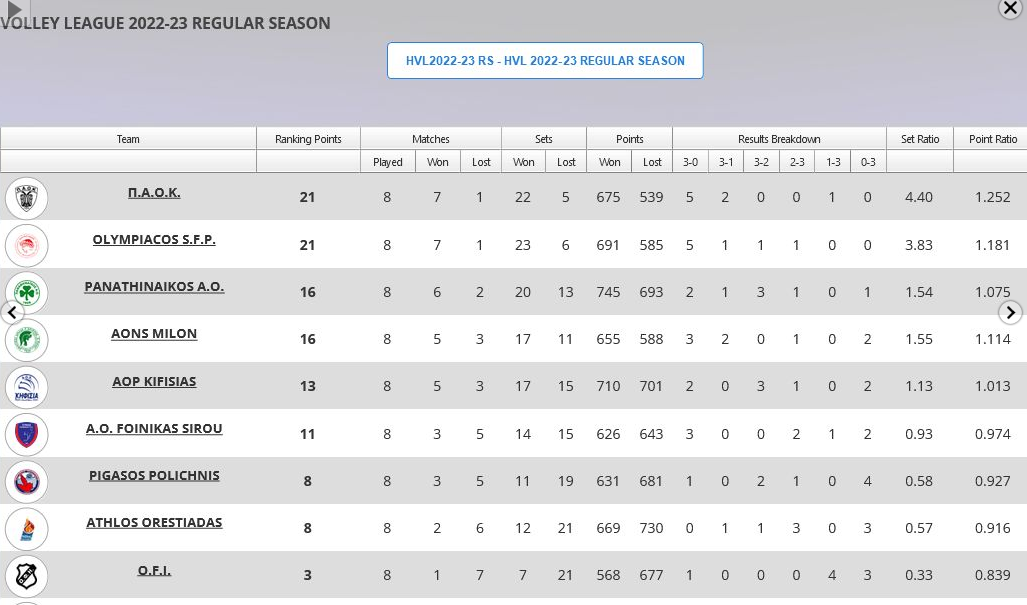Click the AOP Kifisias team logo
1027x605 pixels.
tap(26, 387)
